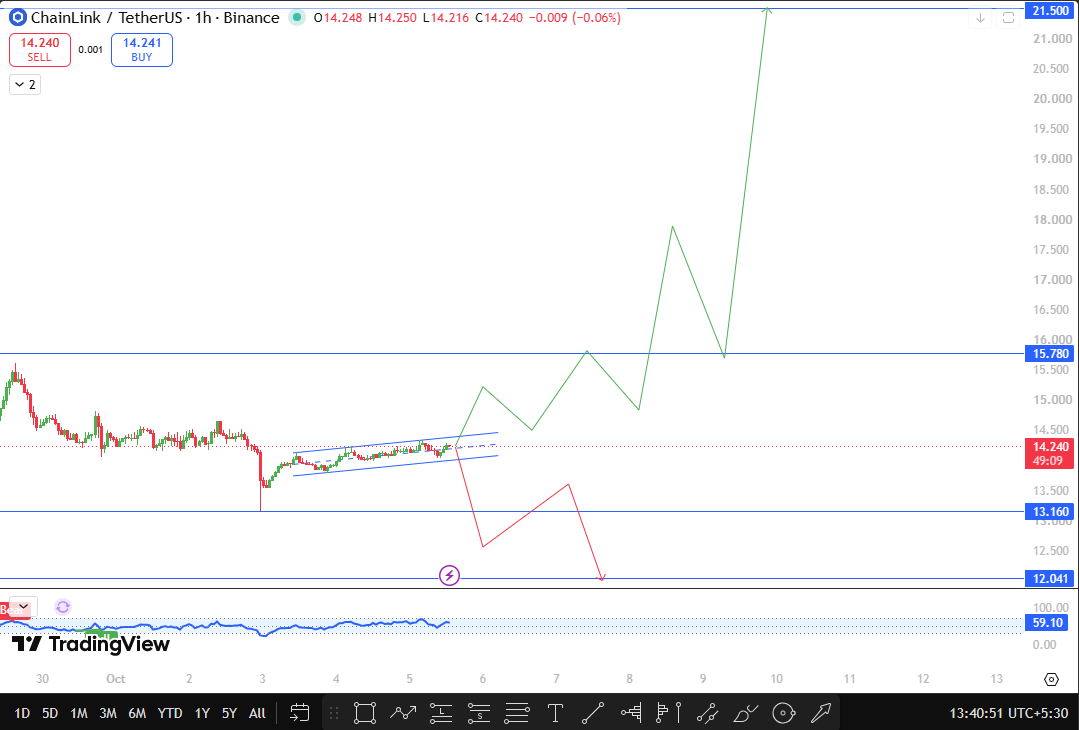Click the O14.248 open value
This screenshot has height=730, width=1079.
coord(338,17)
